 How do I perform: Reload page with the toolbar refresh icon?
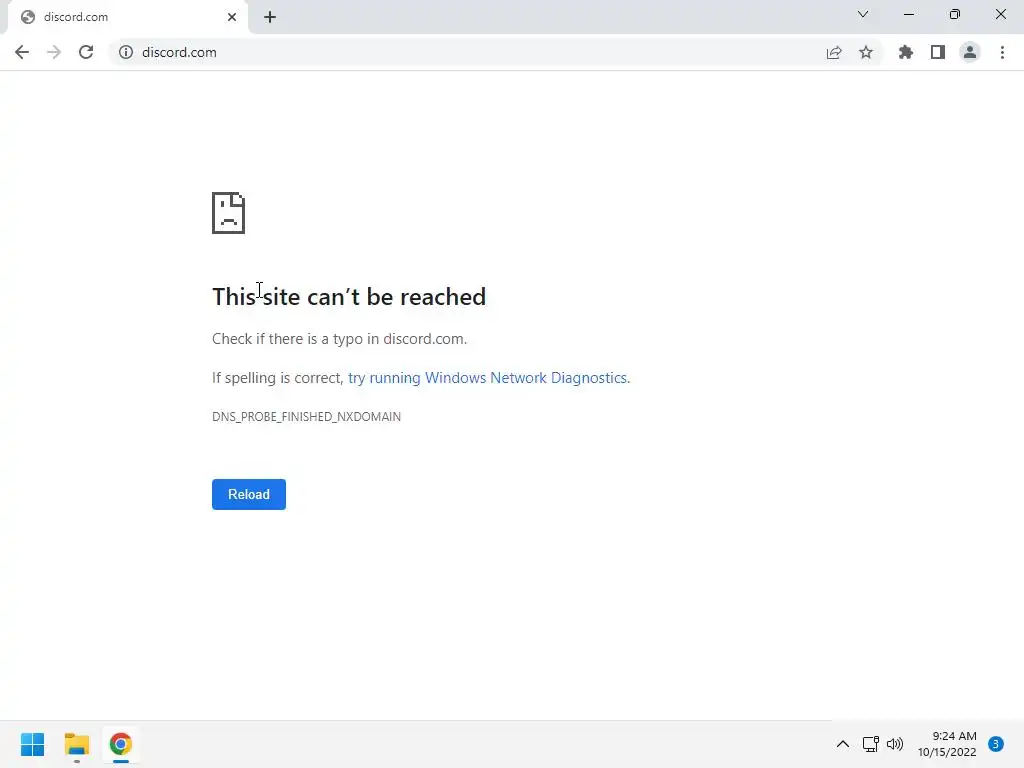tap(86, 52)
